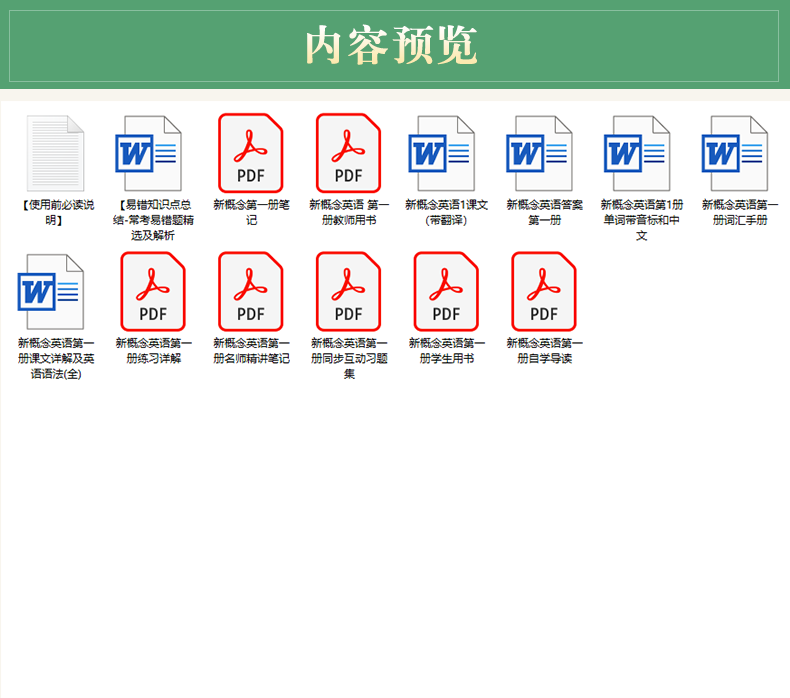The image size is (790, 698).
Task: Select file name 第一册课文详解及英语语法(全)
Action: (55, 358)
